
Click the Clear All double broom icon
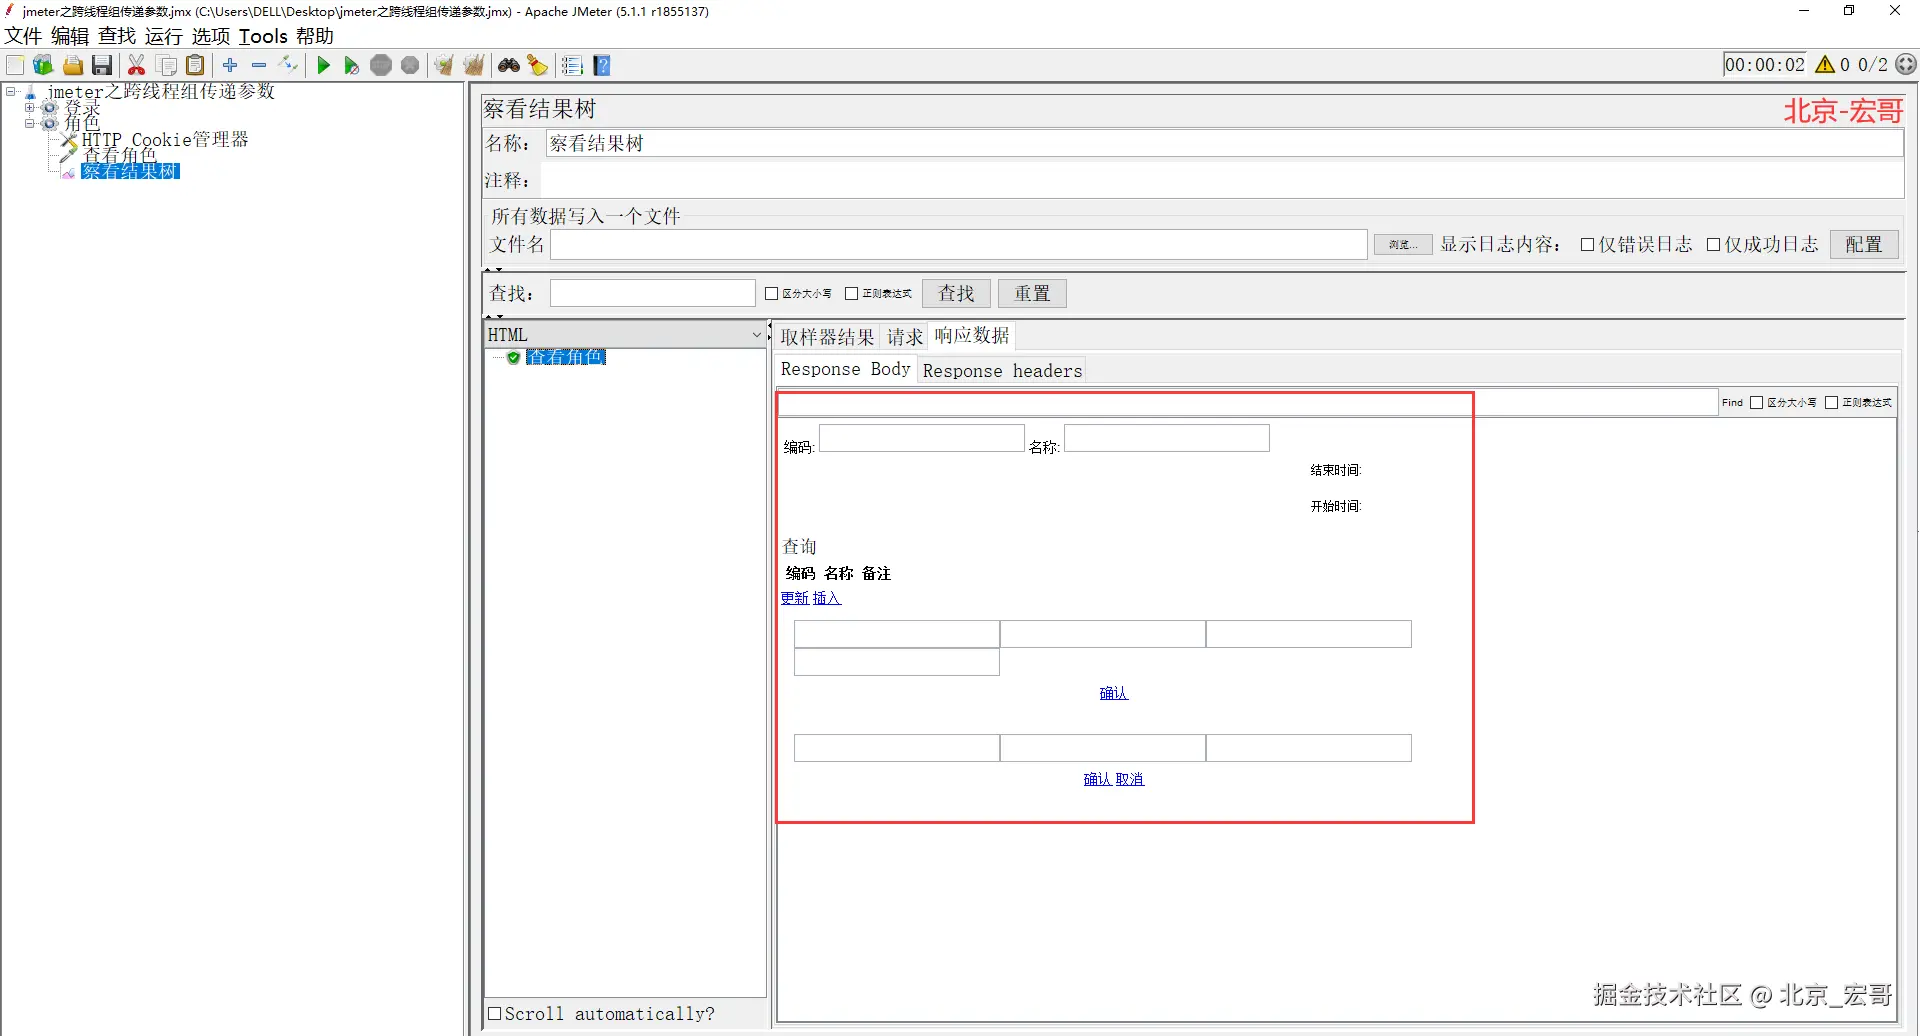coord(473,66)
